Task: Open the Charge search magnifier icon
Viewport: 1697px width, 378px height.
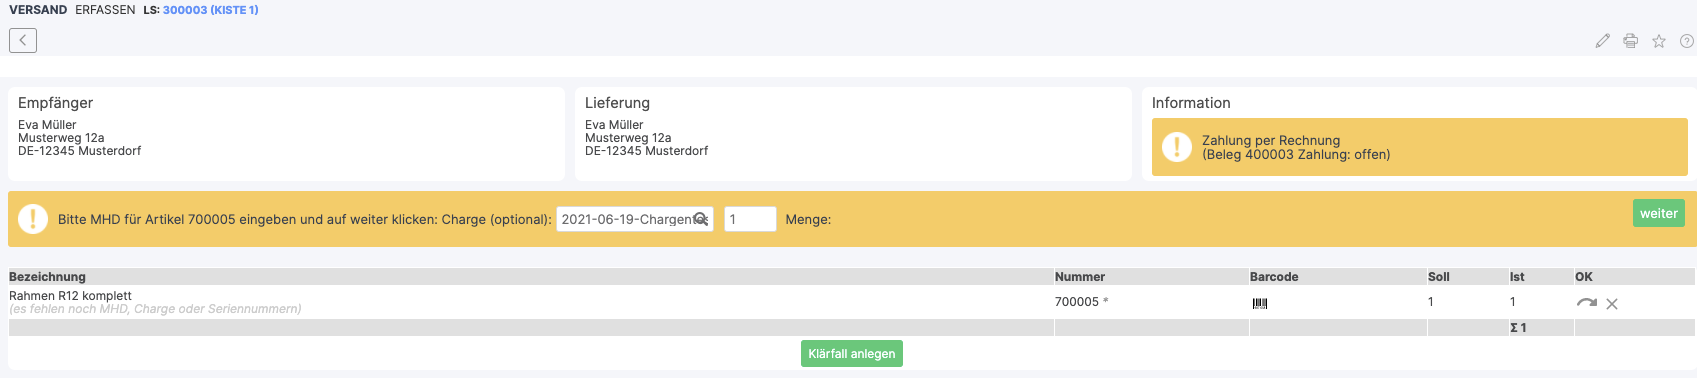Action: (701, 219)
